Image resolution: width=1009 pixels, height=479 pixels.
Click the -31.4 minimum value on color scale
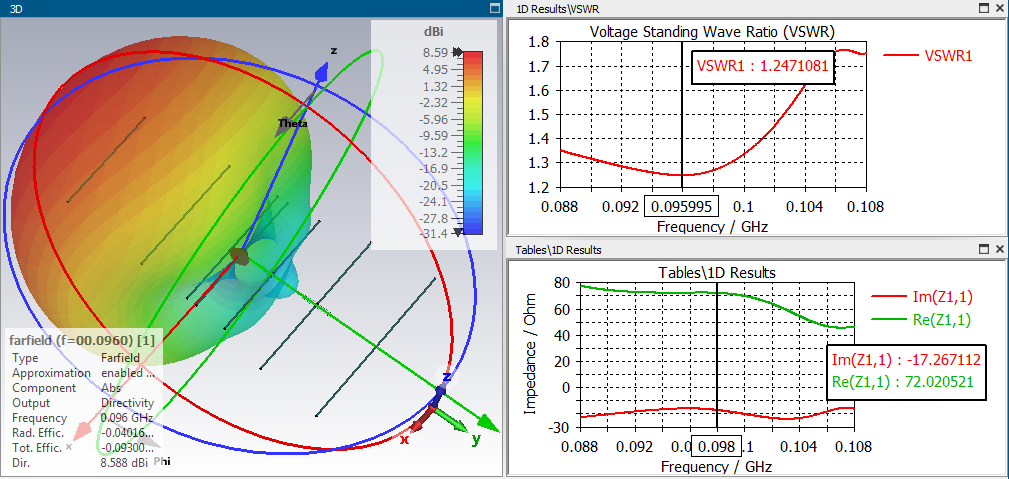pos(434,233)
